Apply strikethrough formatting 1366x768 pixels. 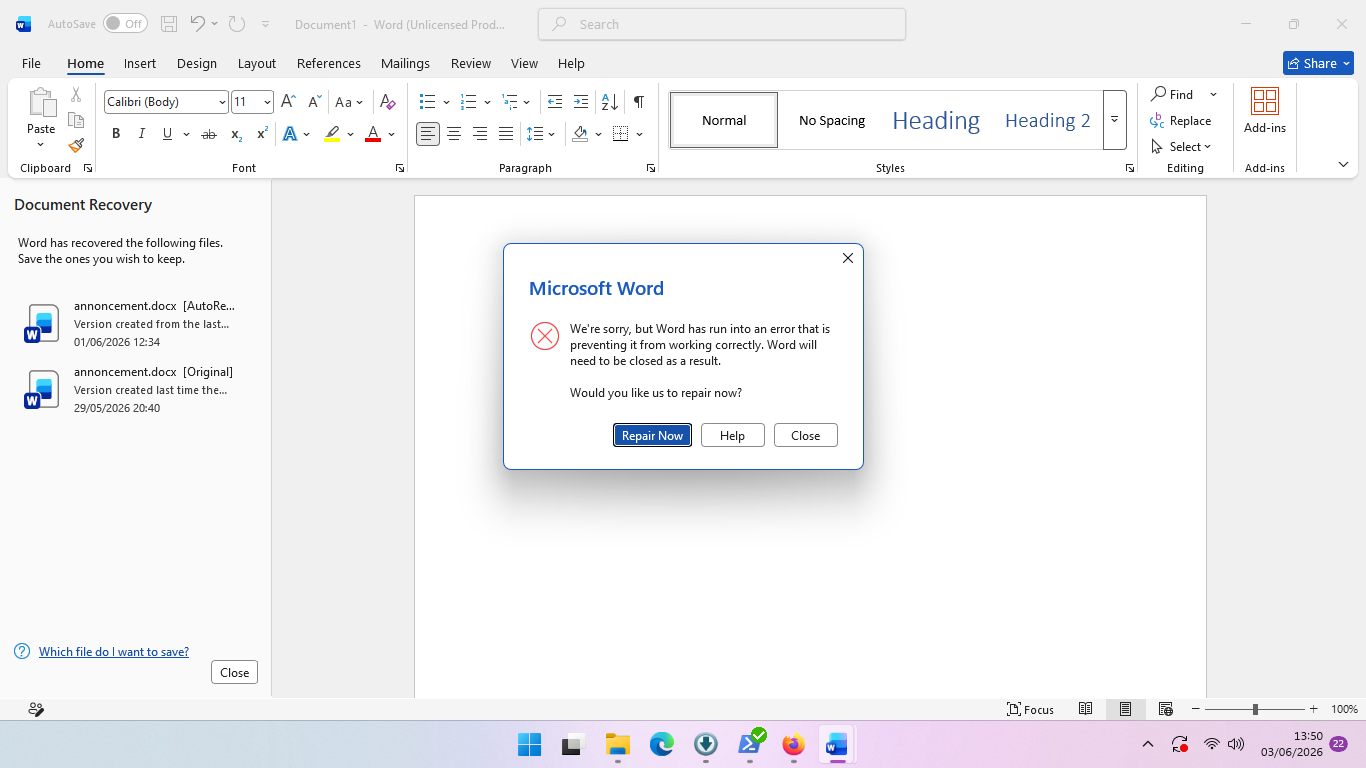[208, 134]
